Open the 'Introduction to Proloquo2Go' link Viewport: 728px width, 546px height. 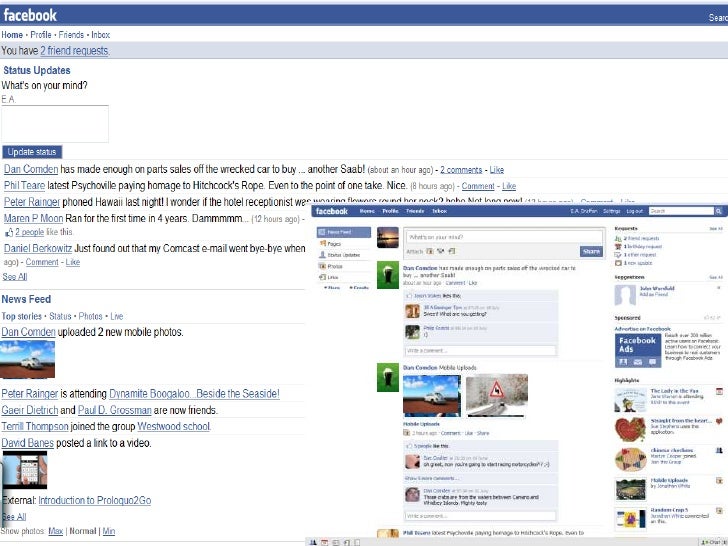click(95, 500)
